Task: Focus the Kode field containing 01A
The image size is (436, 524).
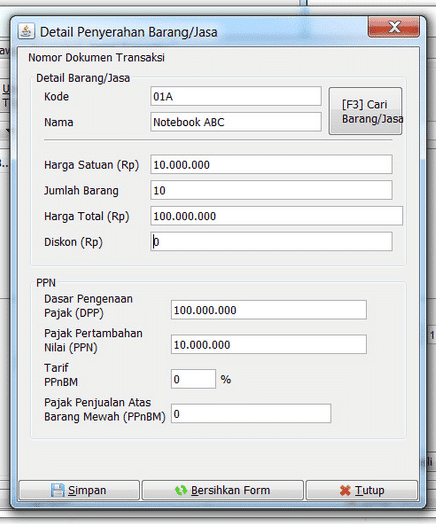Action: (236, 96)
